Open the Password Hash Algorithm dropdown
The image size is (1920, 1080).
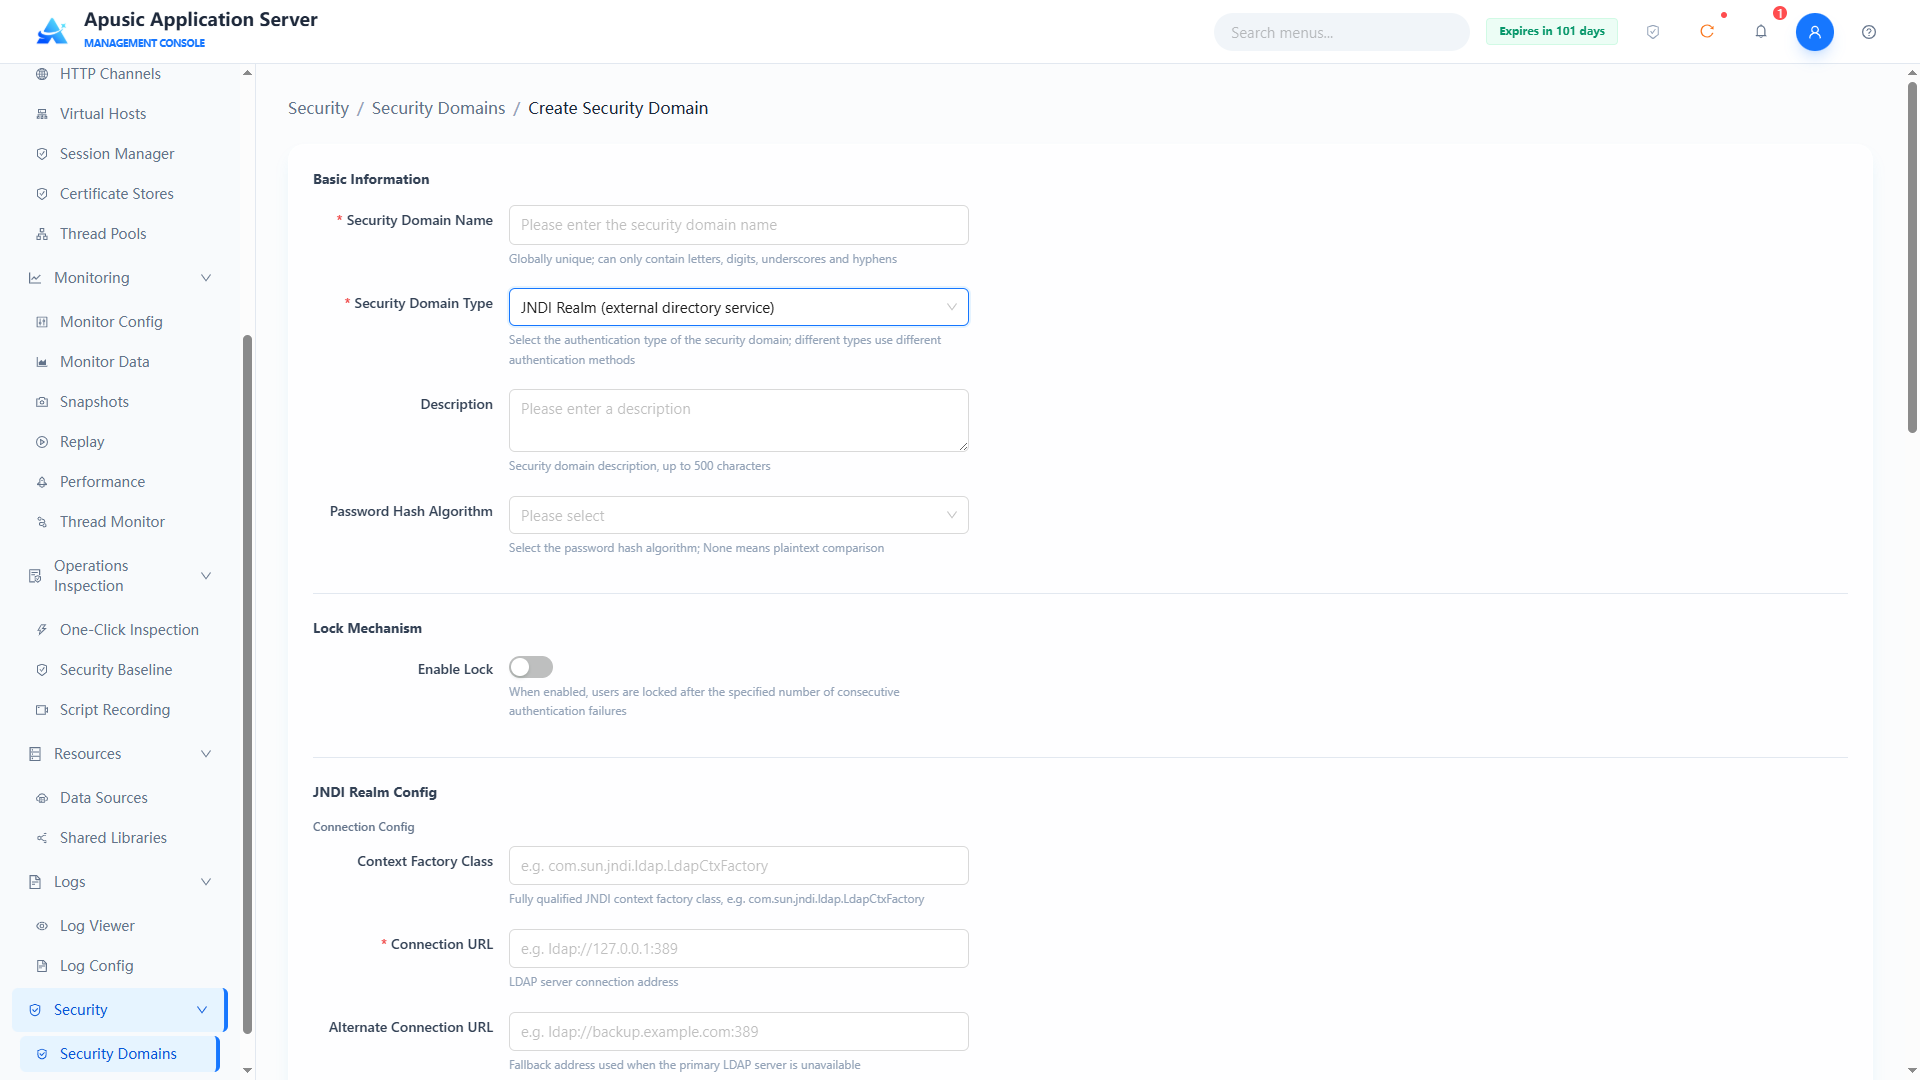[x=738, y=515]
